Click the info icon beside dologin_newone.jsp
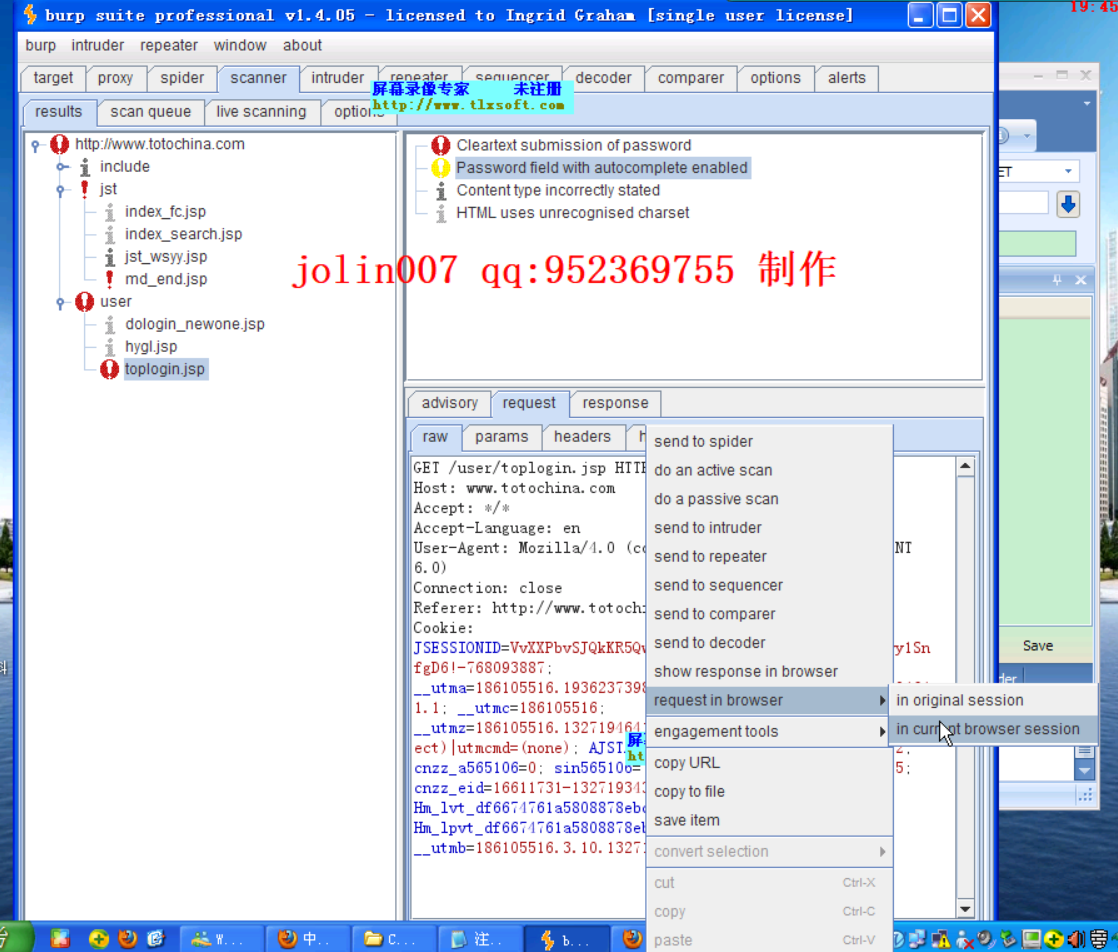This screenshot has height=952, width=1118. coord(110,324)
